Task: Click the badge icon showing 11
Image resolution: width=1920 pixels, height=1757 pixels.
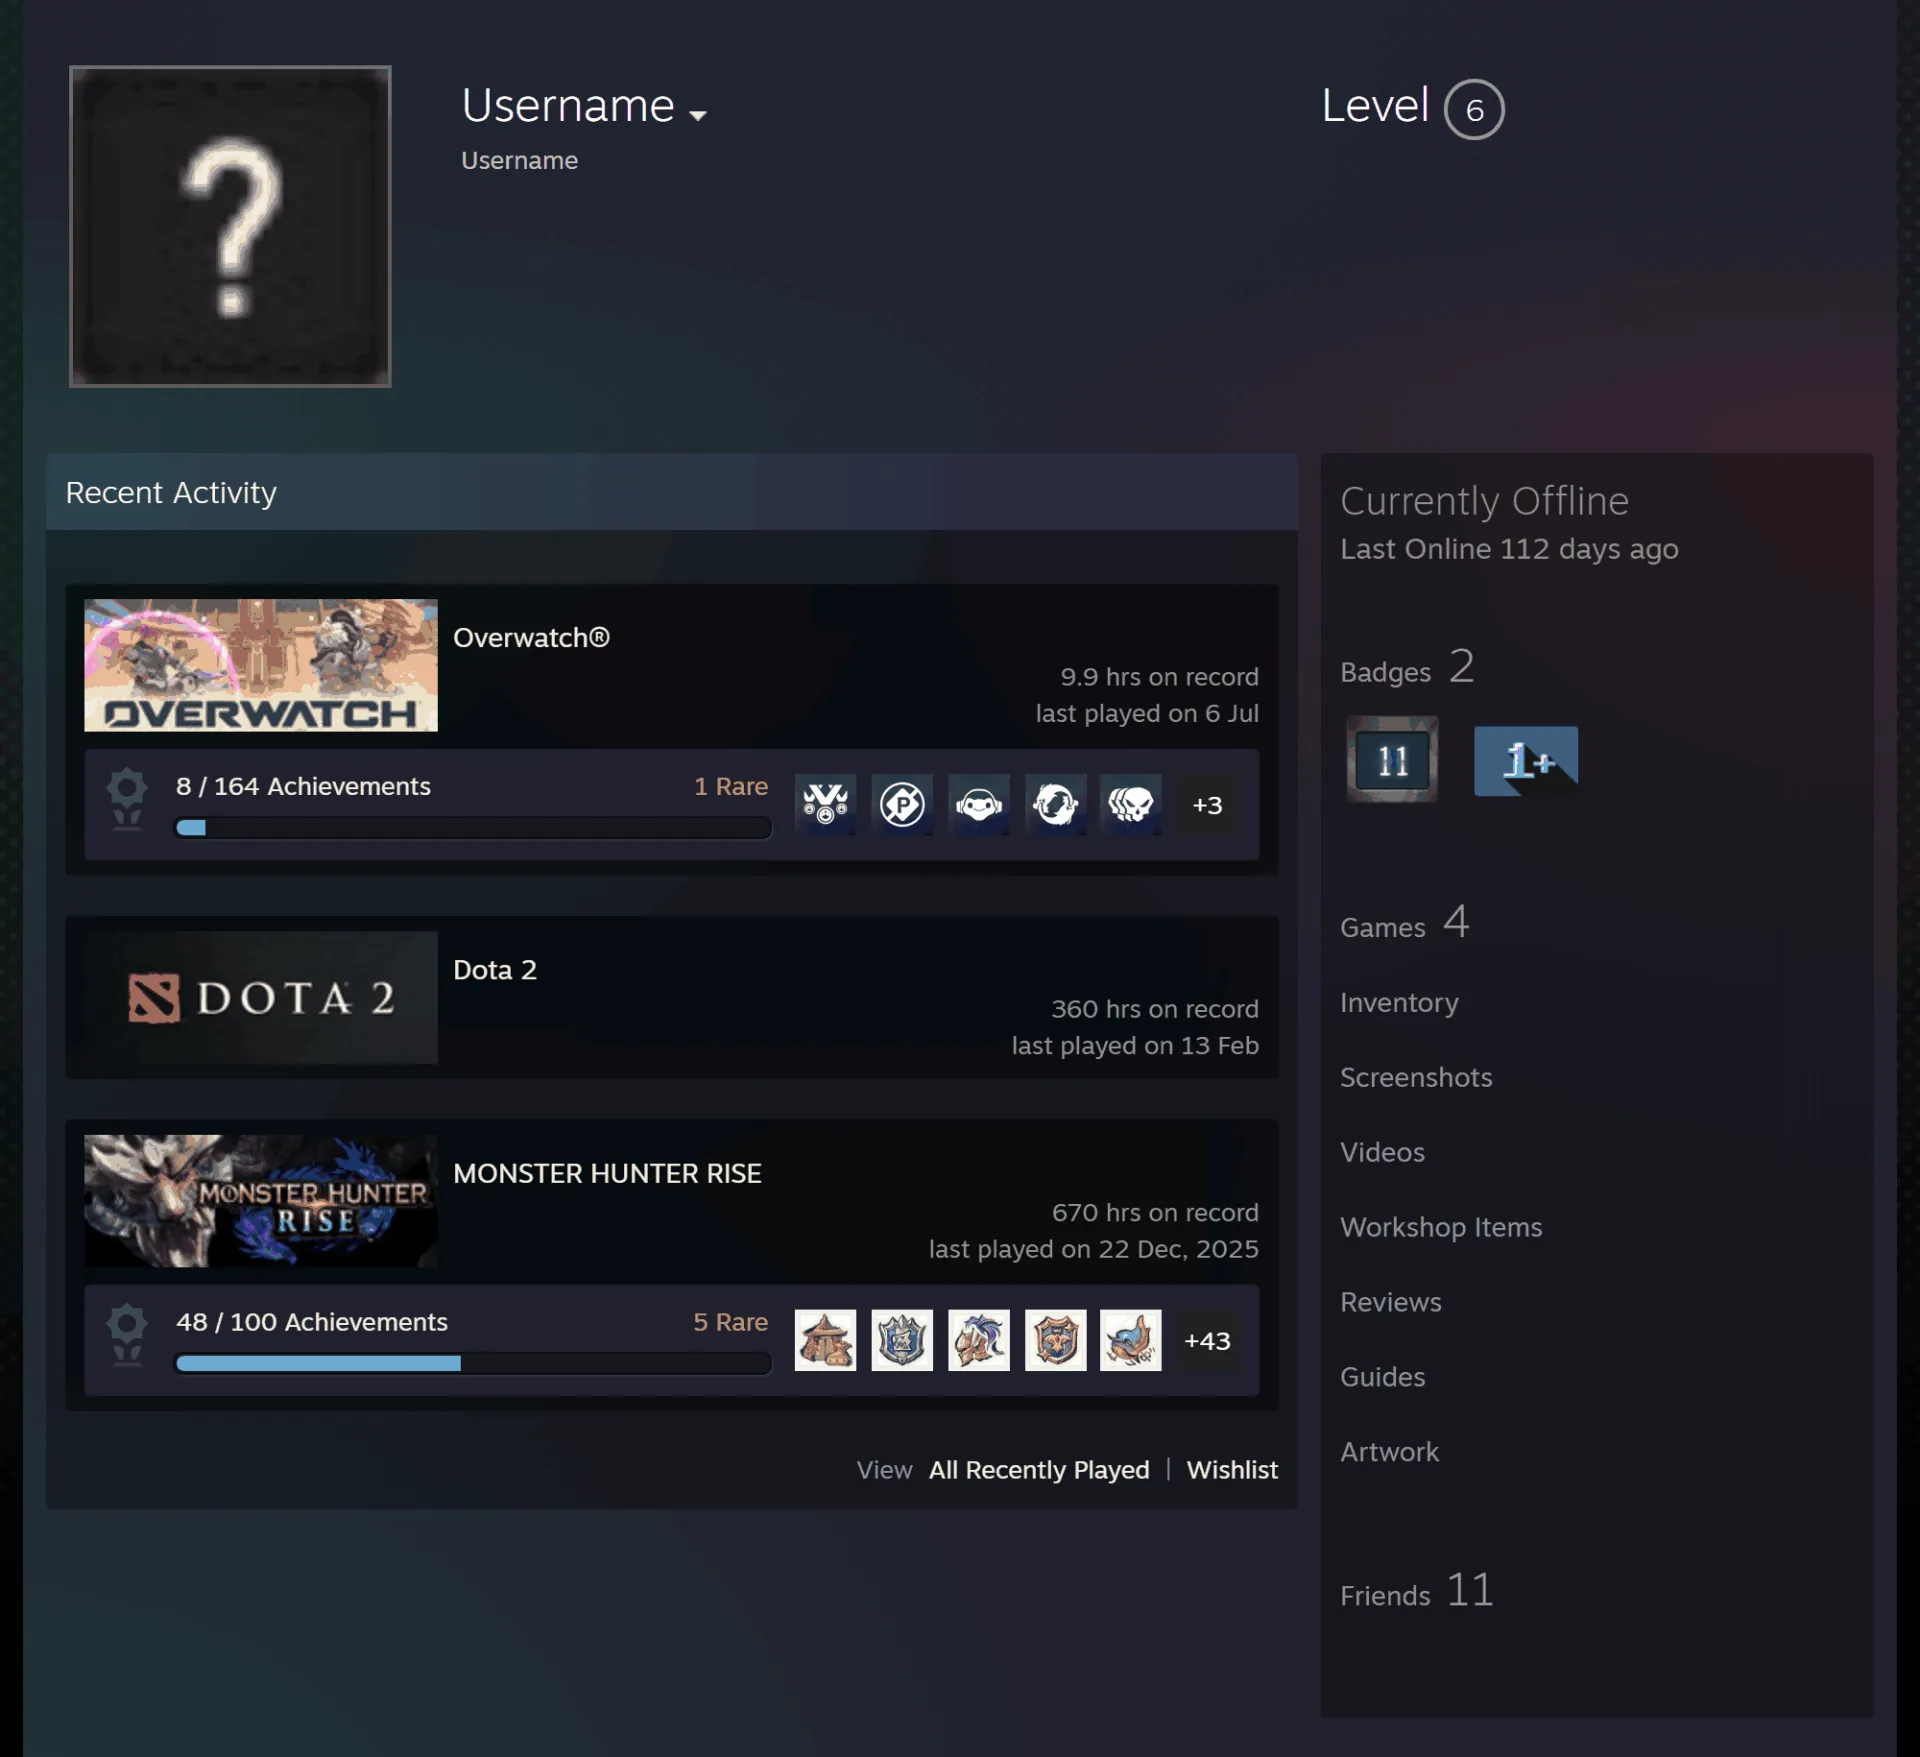Action: [x=1392, y=760]
